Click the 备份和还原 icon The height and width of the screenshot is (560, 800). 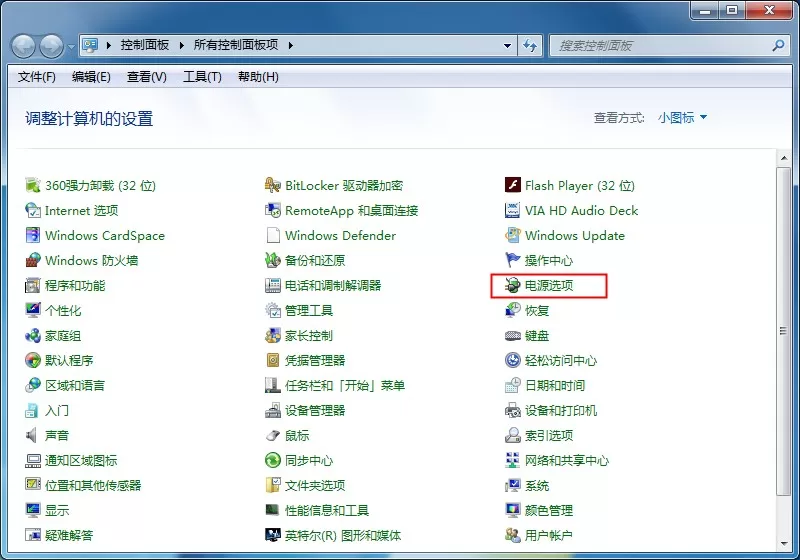click(273, 260)
